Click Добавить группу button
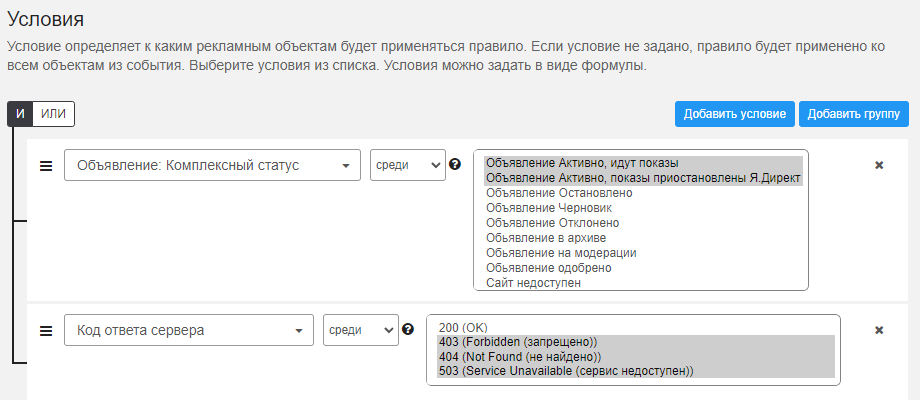Viewport: 920px width, 400px height. coord(854,114)
